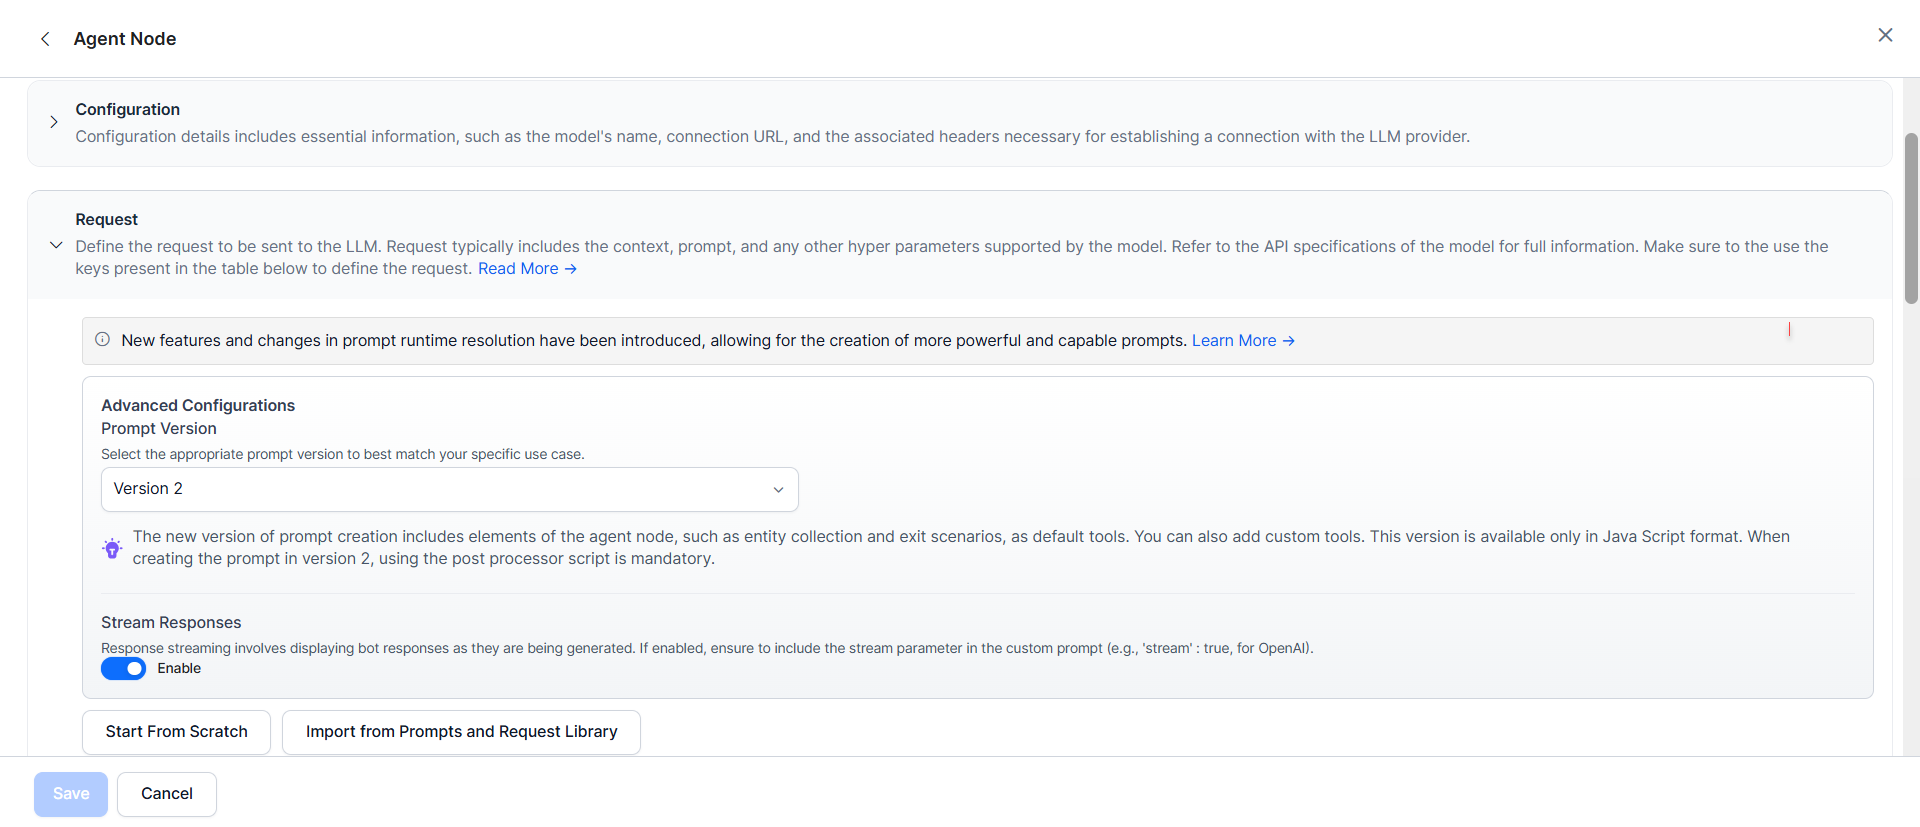Open the Prompt Version dropdown
The height and width of the screenshot is (827, 1920).
coord(449,489)
